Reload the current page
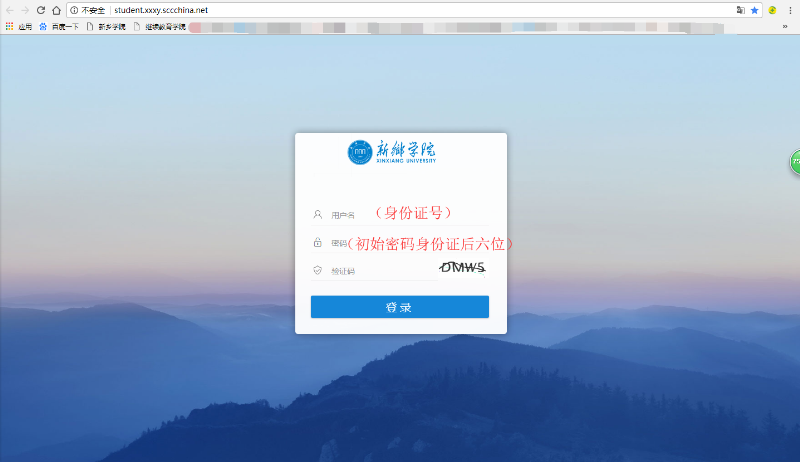Viewport: 800px width, 462px height. point(41,10)
